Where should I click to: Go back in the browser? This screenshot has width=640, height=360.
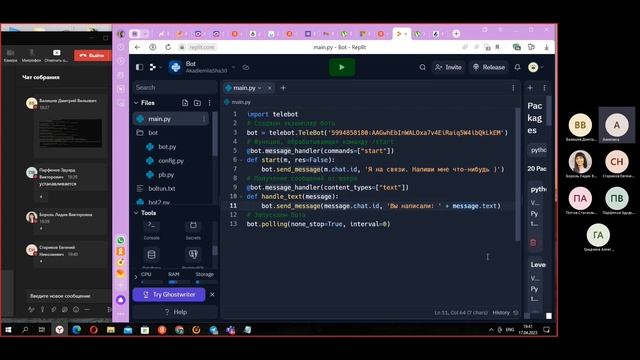[137, 47]
